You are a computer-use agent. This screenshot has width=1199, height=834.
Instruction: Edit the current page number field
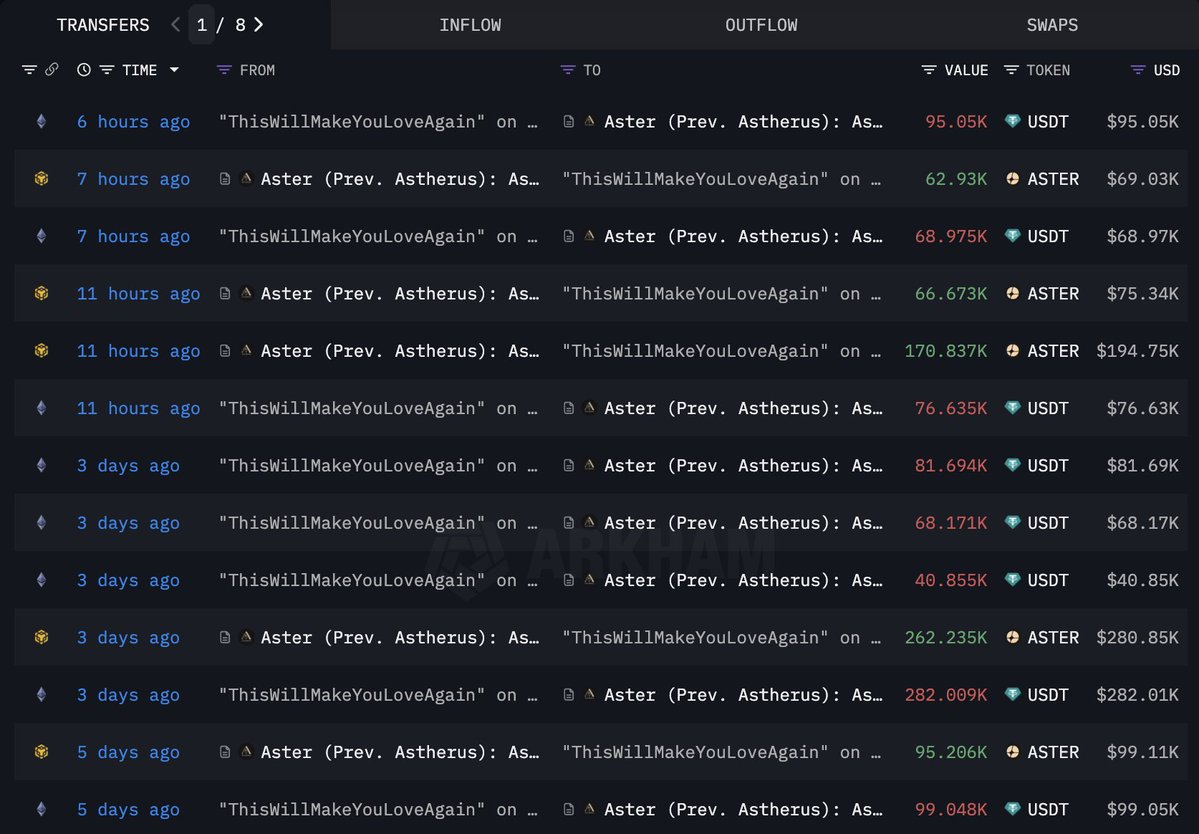tap(201, 25)
